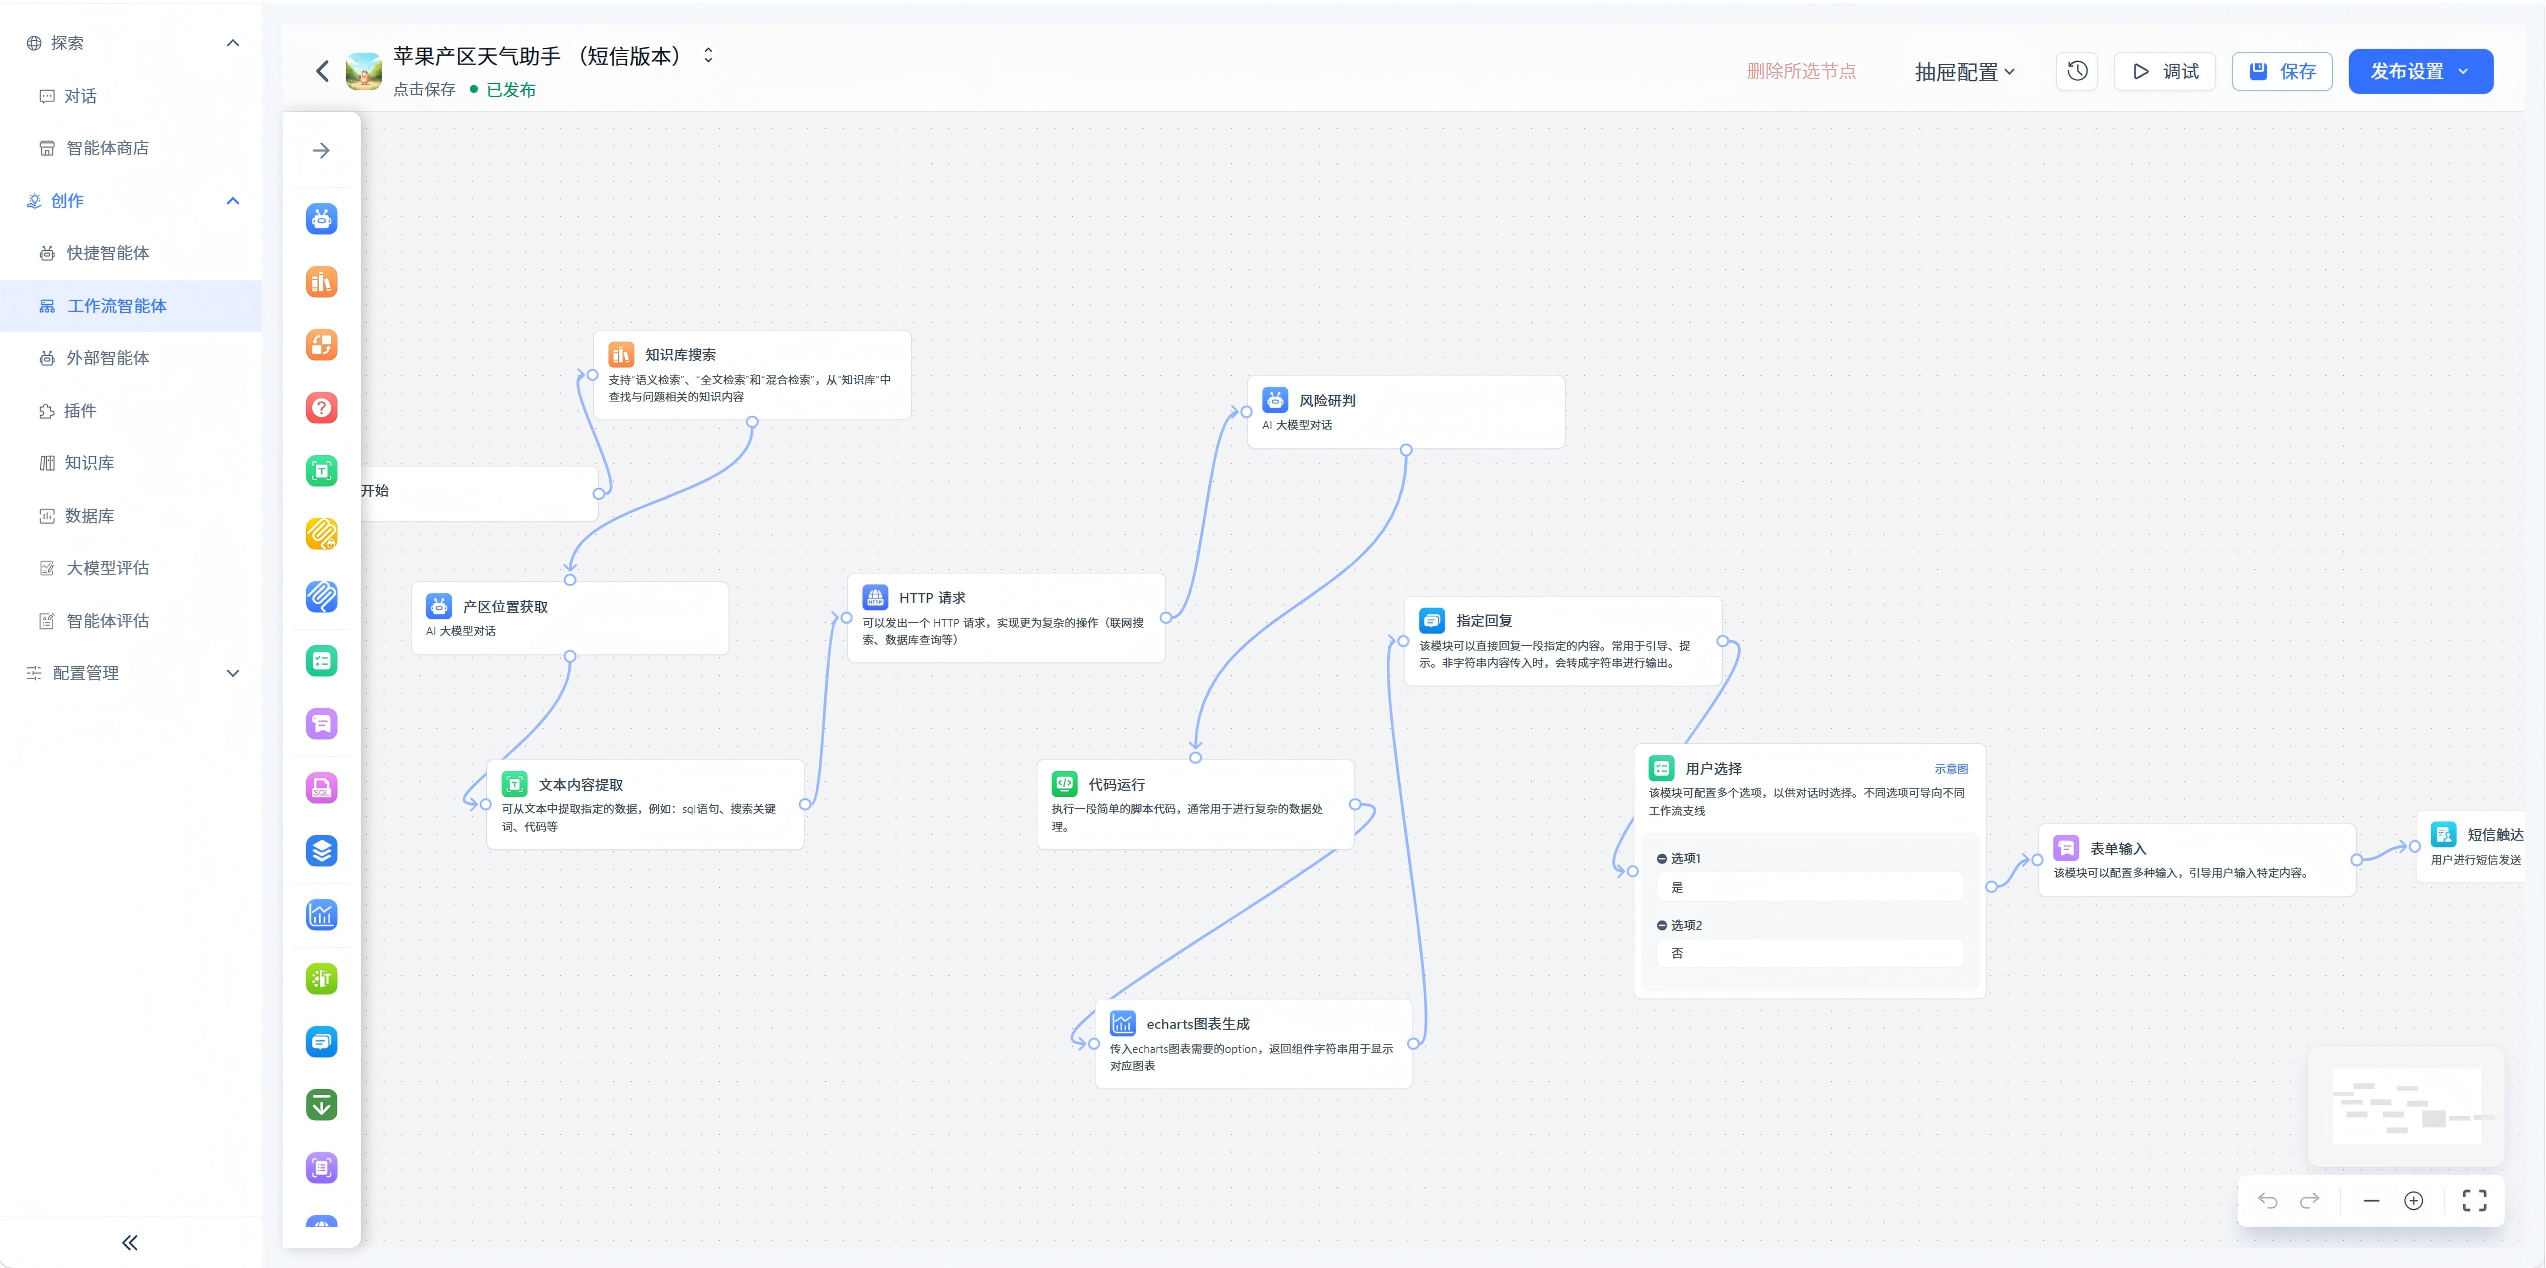This screenshot has width=2546, height=1268.
Task: Click the undo arrow icon
Action: [x=2267, y=1201]
